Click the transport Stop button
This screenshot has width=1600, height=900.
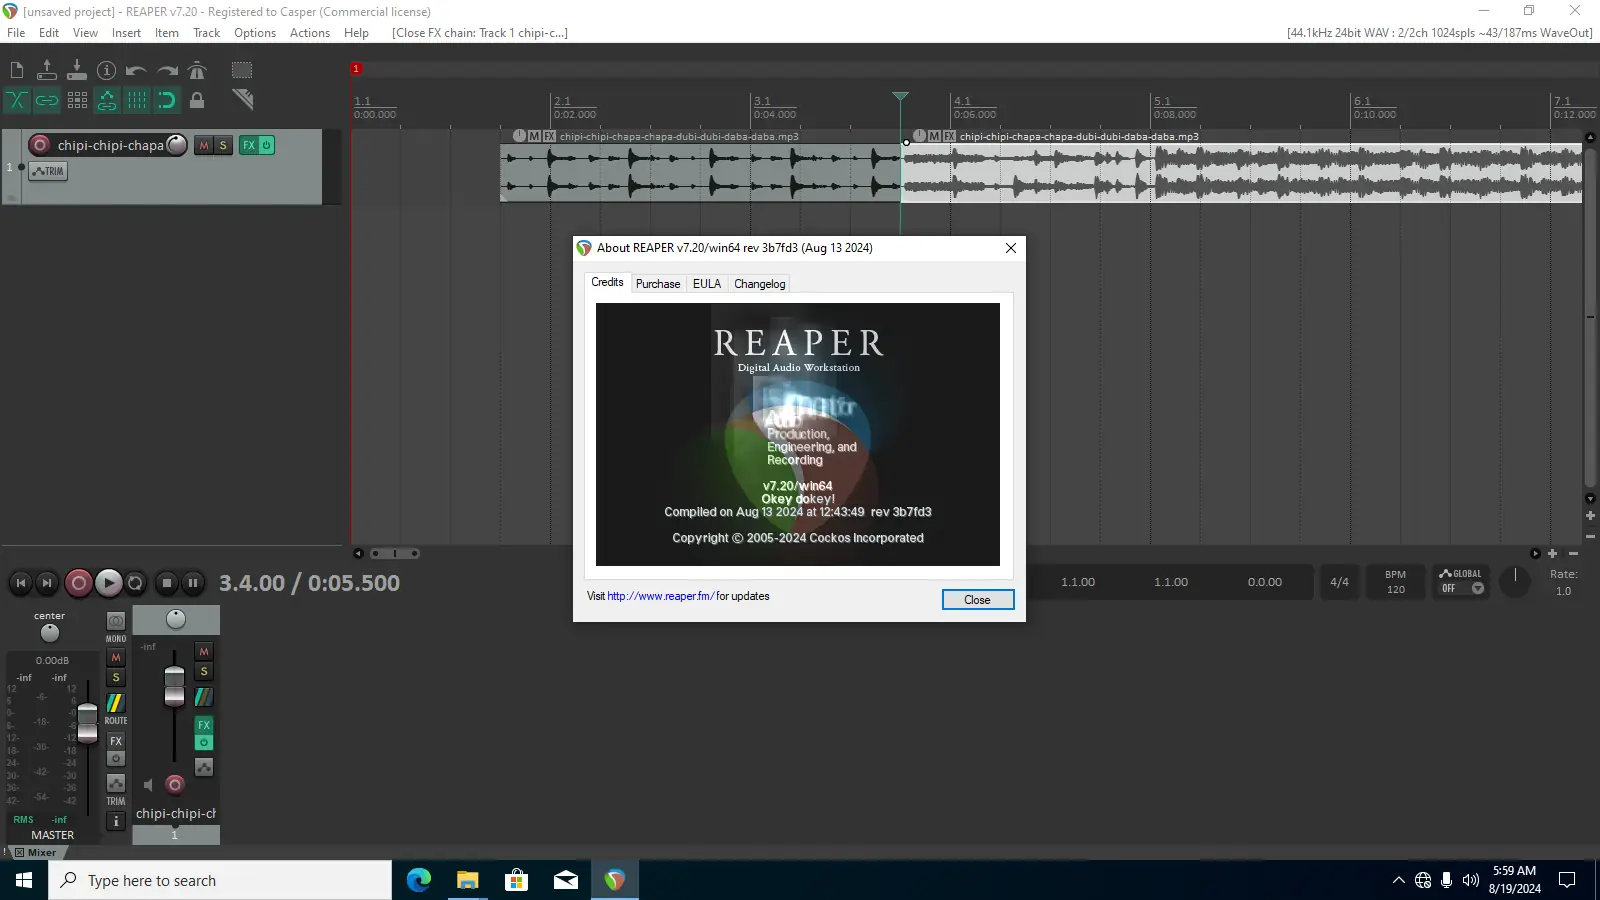coord(167,583)
